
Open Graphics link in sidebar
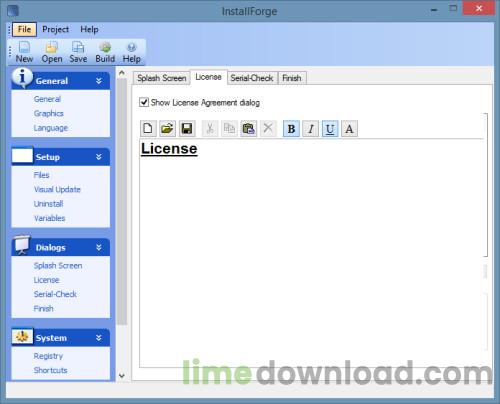coord(49,113)
